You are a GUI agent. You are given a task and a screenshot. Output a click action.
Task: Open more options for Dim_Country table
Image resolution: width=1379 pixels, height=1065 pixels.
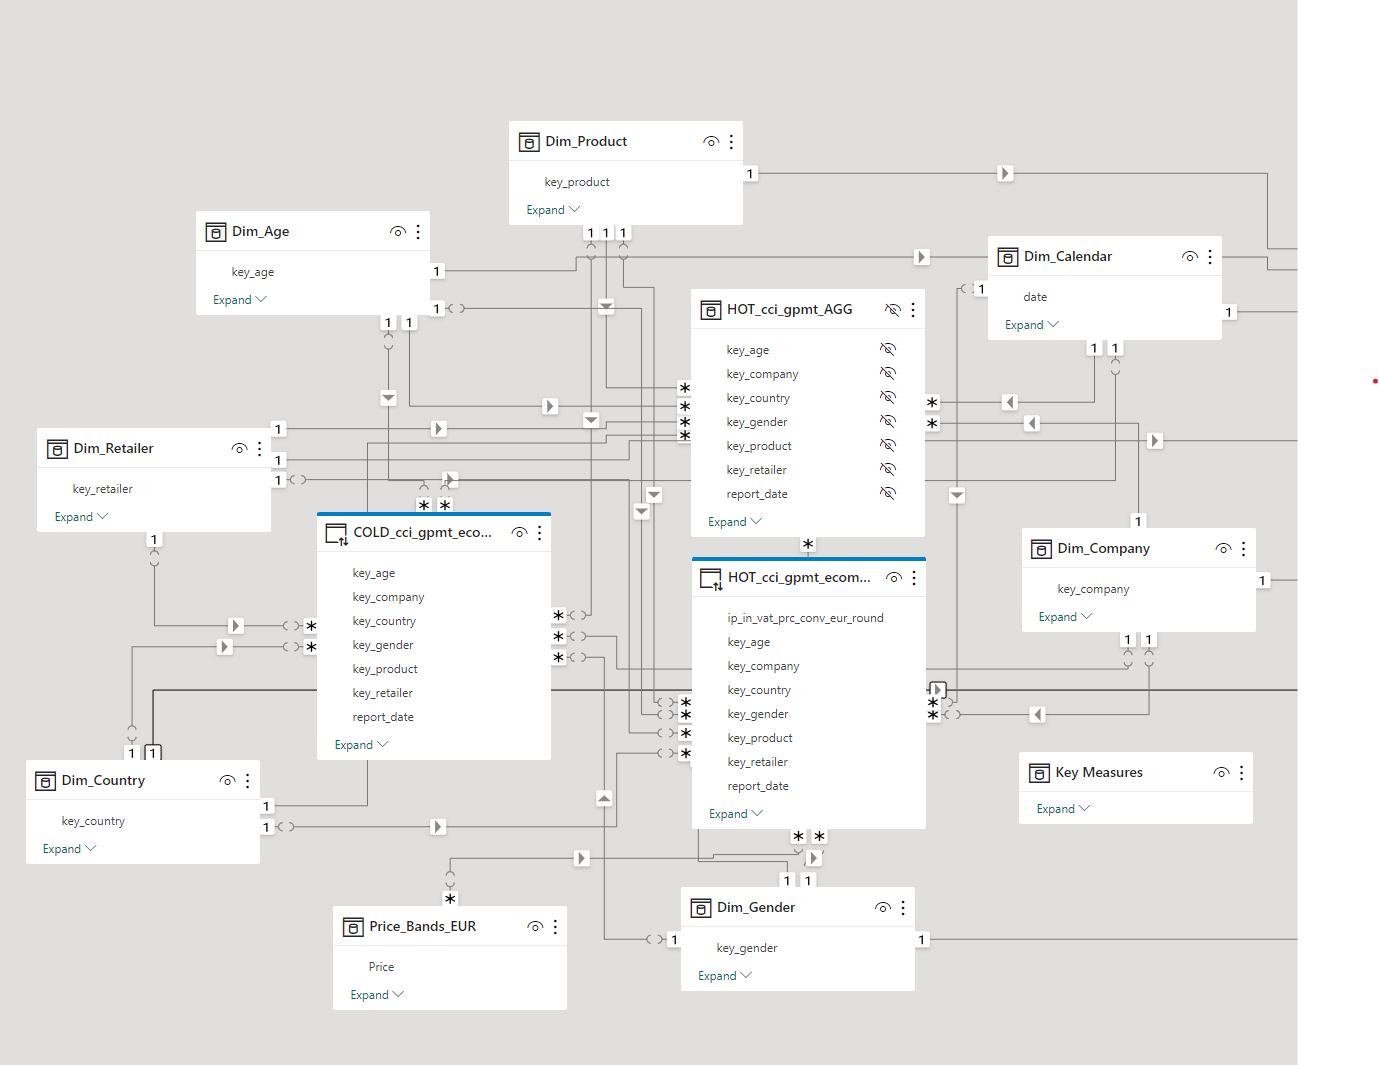(247, 781)
